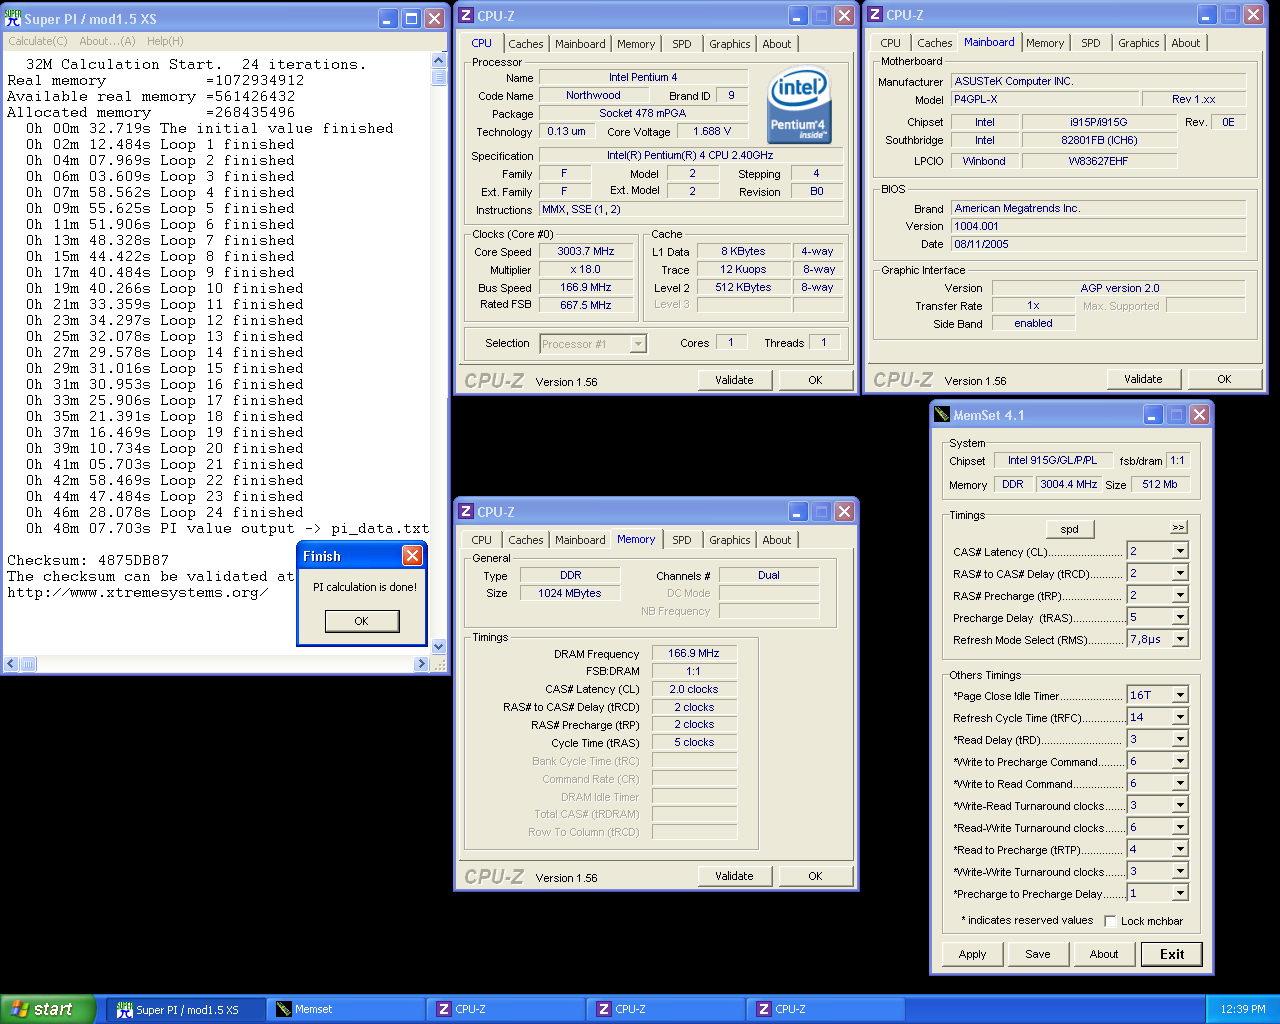This screenshot has width=1280, height=1024.
Task: Click the Rated FSB 667.5 MHz value
Action: 586,305
